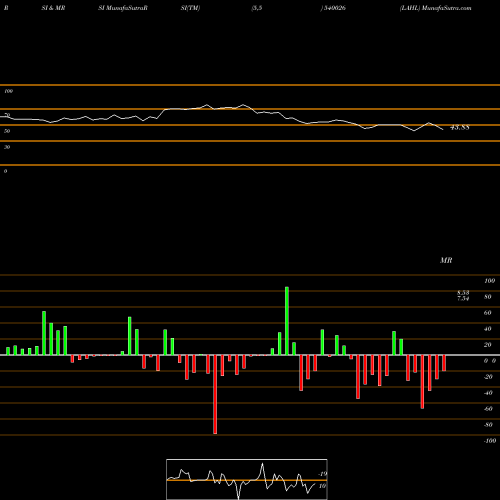Viewport: 500px width, 500px height.
Task: Click the '-40' label on MR axis
Action: (488, 393)
